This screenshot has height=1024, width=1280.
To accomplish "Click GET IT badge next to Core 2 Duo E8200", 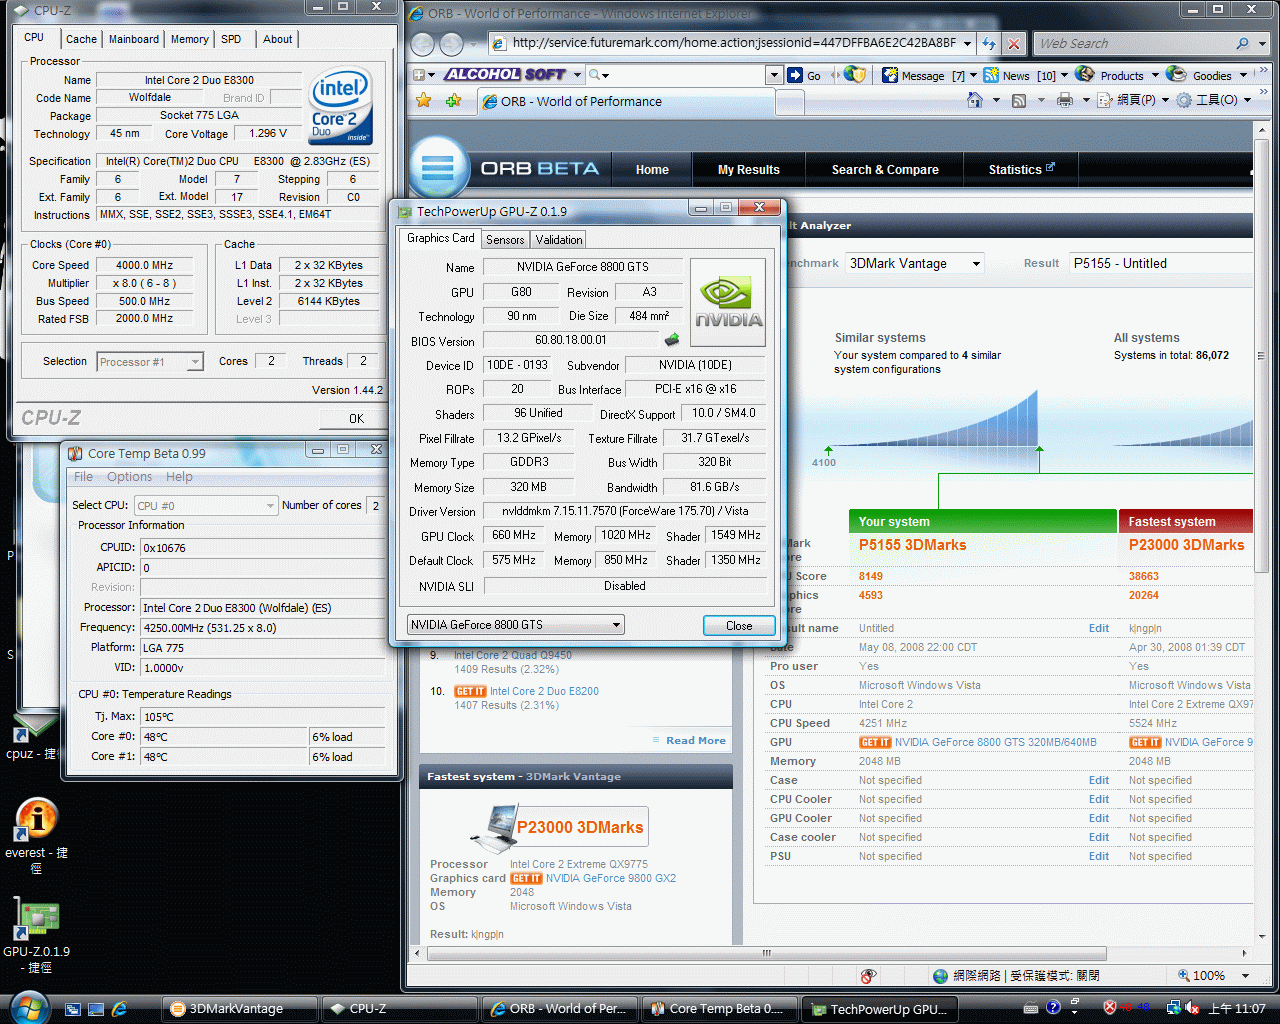I will [470, 691].
